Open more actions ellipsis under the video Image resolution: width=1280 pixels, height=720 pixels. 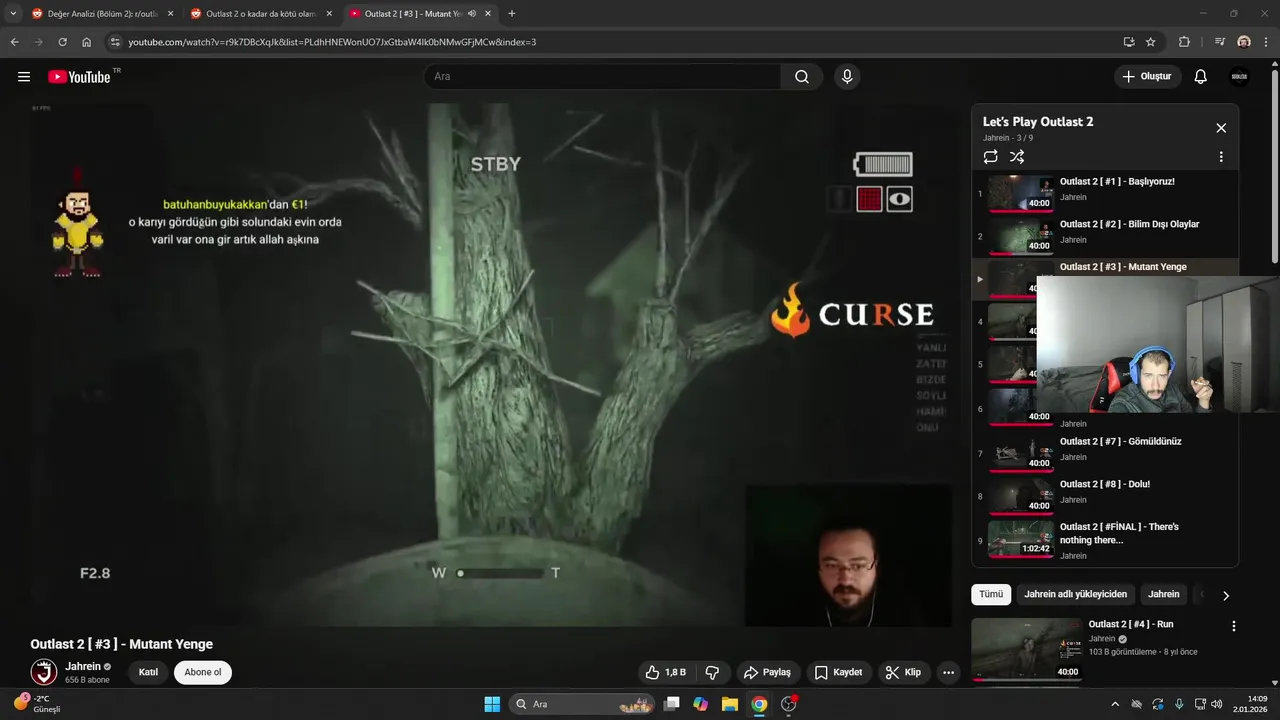pyautogui.click(x=948, y=672)
